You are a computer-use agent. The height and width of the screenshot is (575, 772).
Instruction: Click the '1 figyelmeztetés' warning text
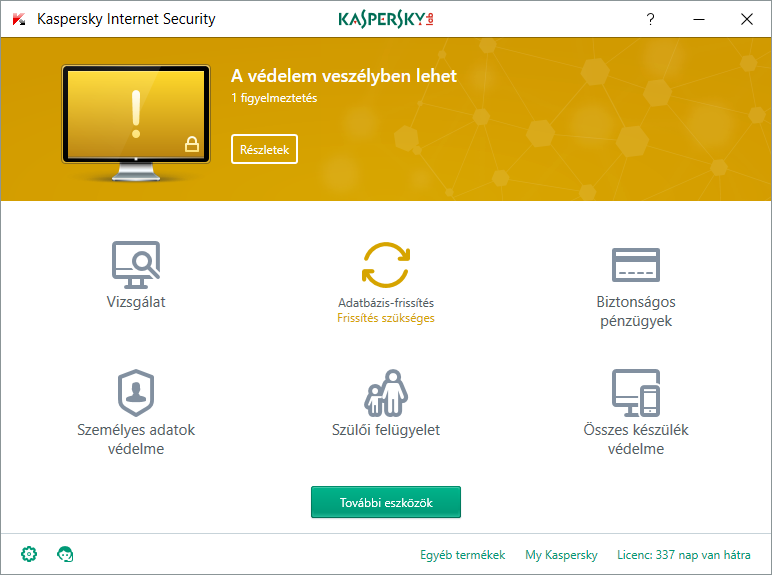[274, 98]
